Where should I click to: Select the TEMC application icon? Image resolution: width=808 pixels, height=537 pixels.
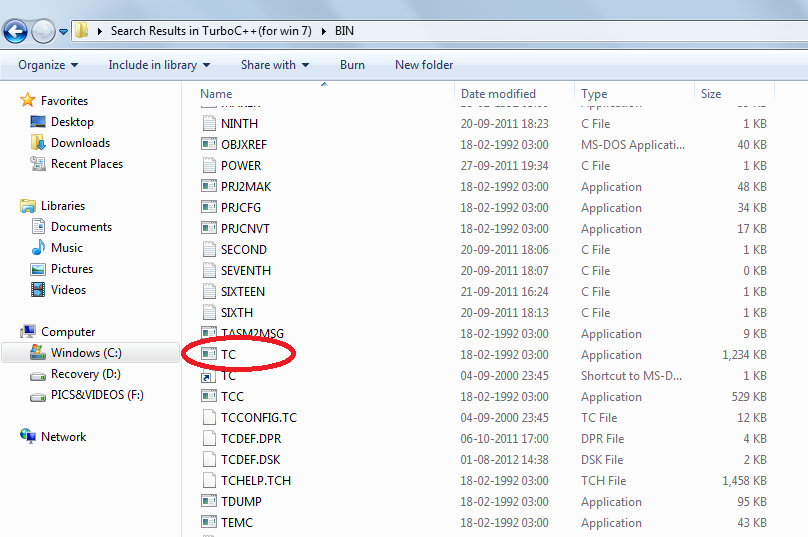pos(209,522)
